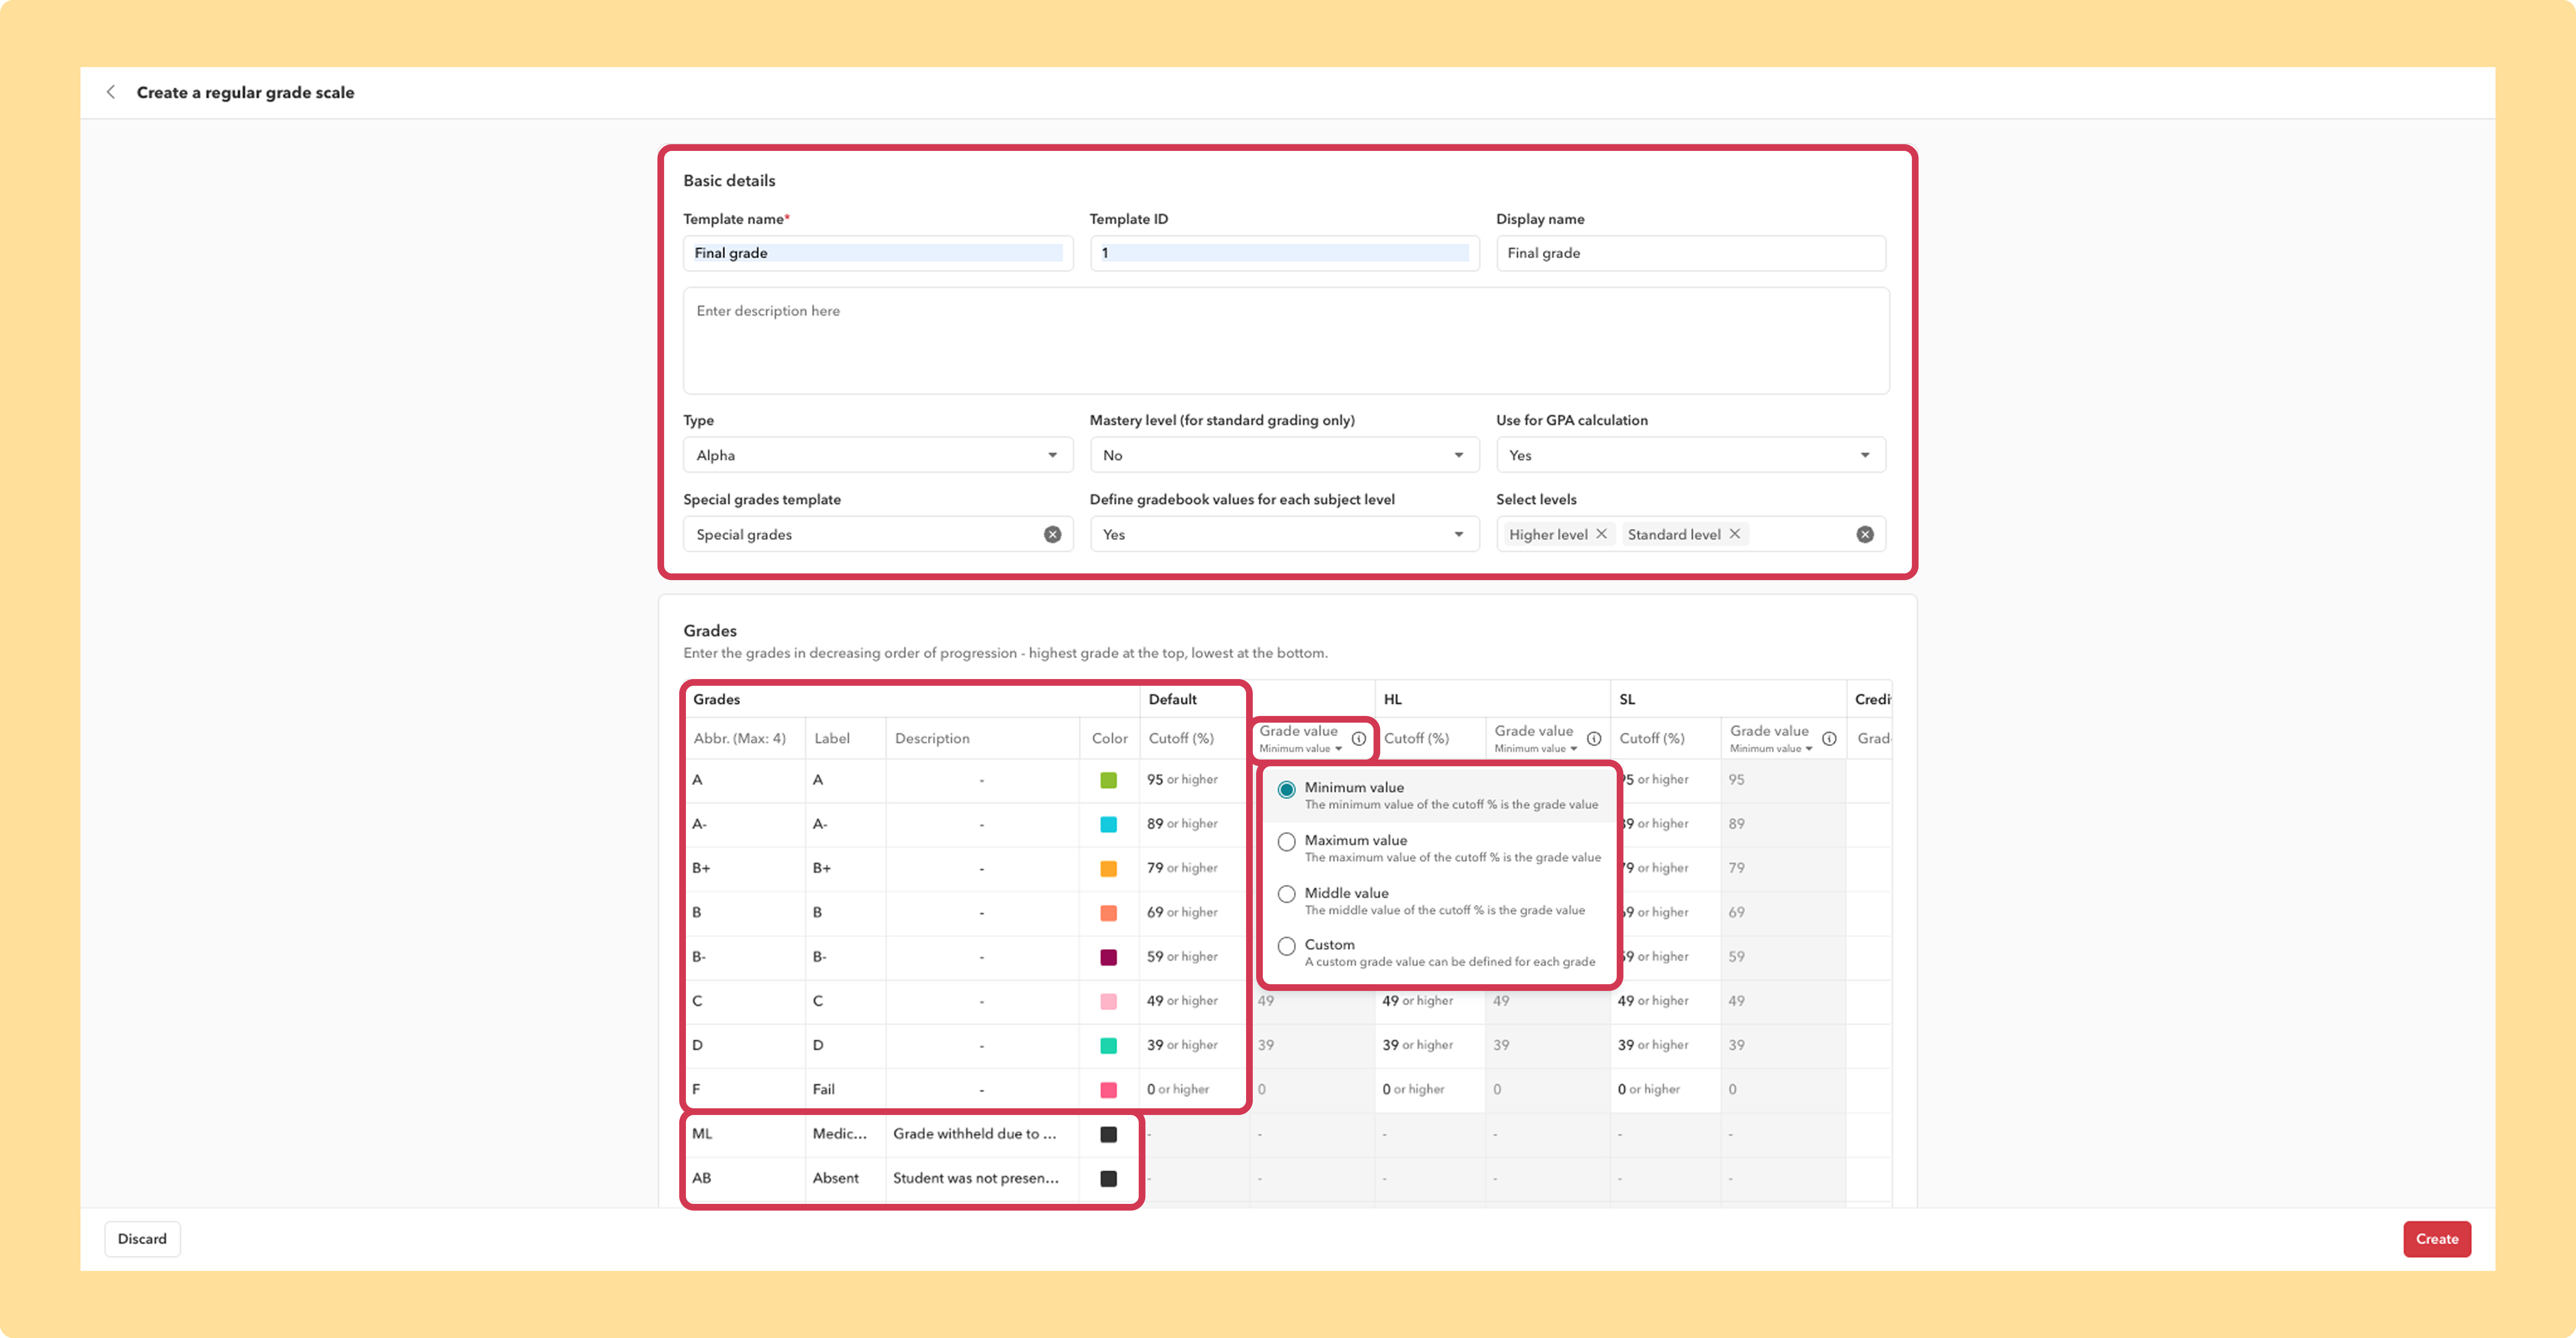The image size is (2576, 1338).
Task: Edit the Default cutoff 95 or higher cell
Action: coord(1194,780)
